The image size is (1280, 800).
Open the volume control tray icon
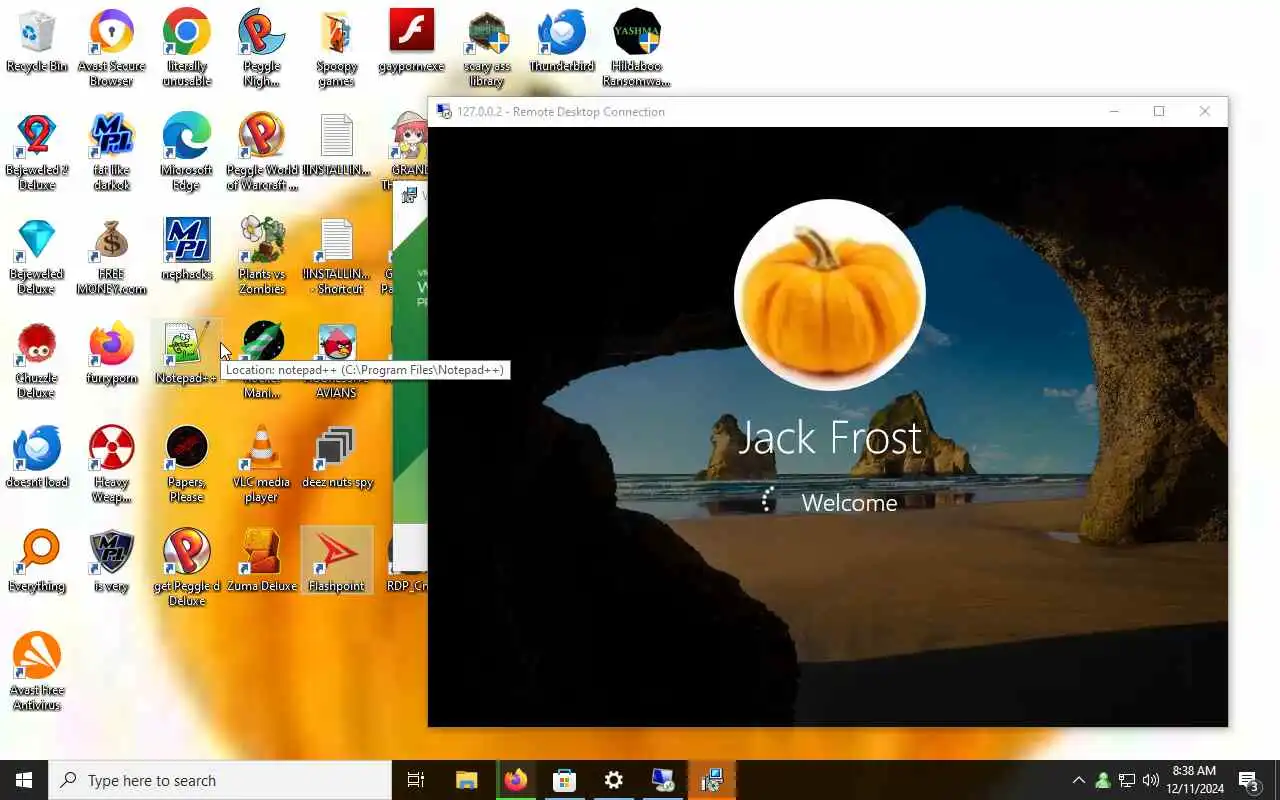point(1151,780)
